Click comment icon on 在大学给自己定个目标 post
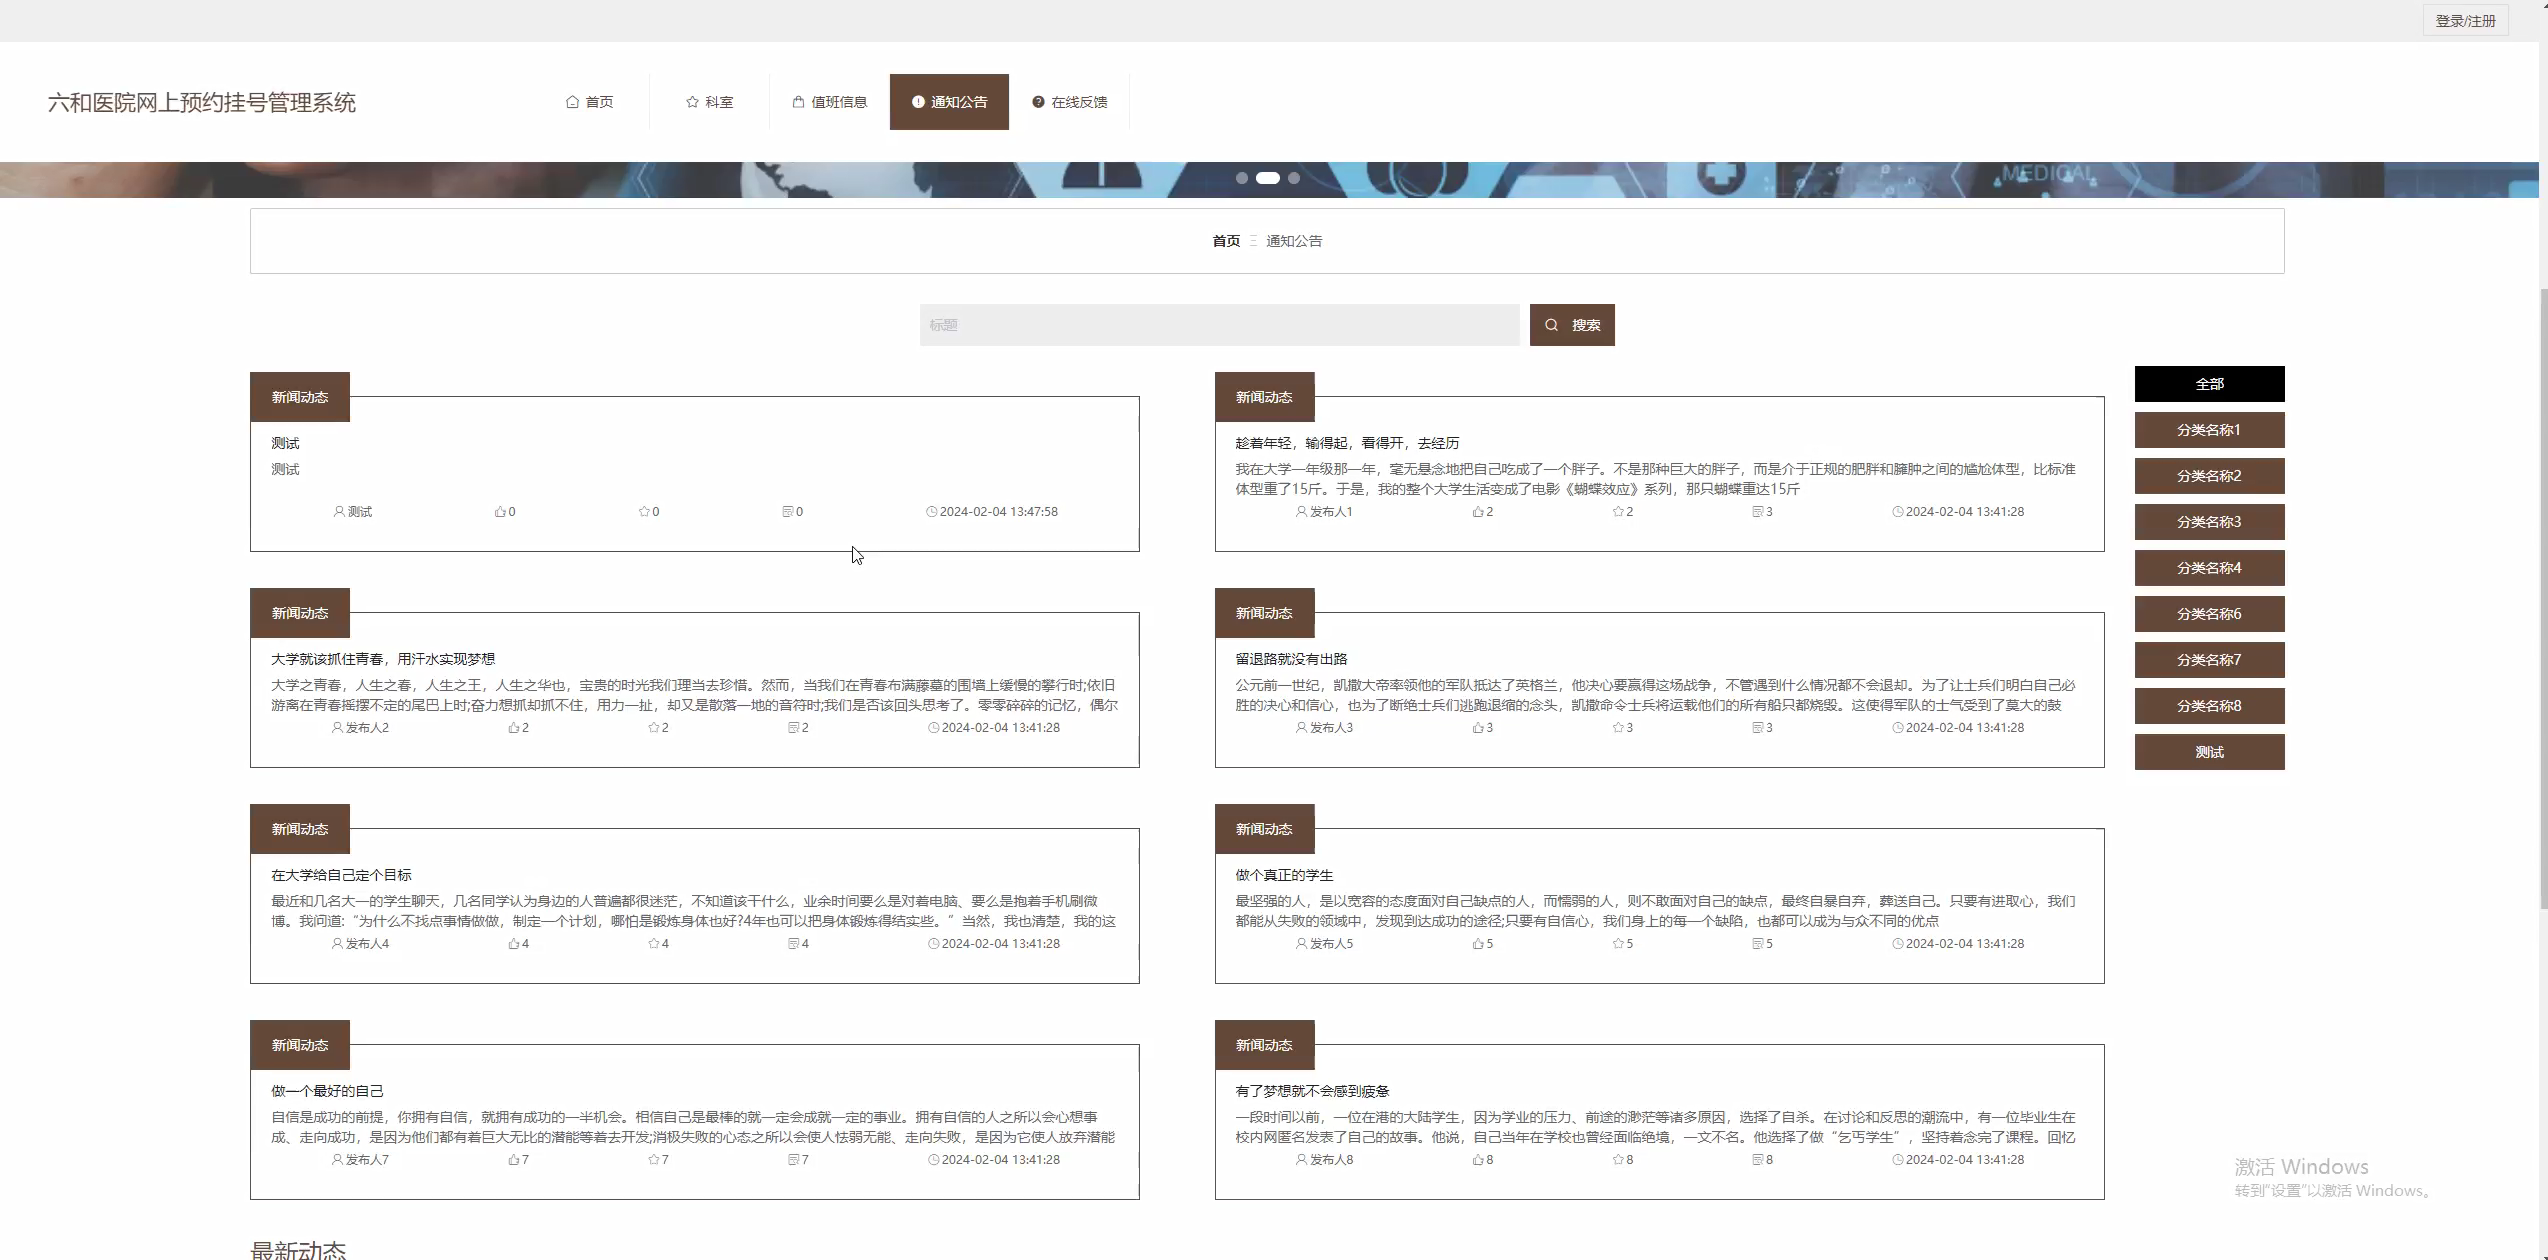 pos(794,944)
